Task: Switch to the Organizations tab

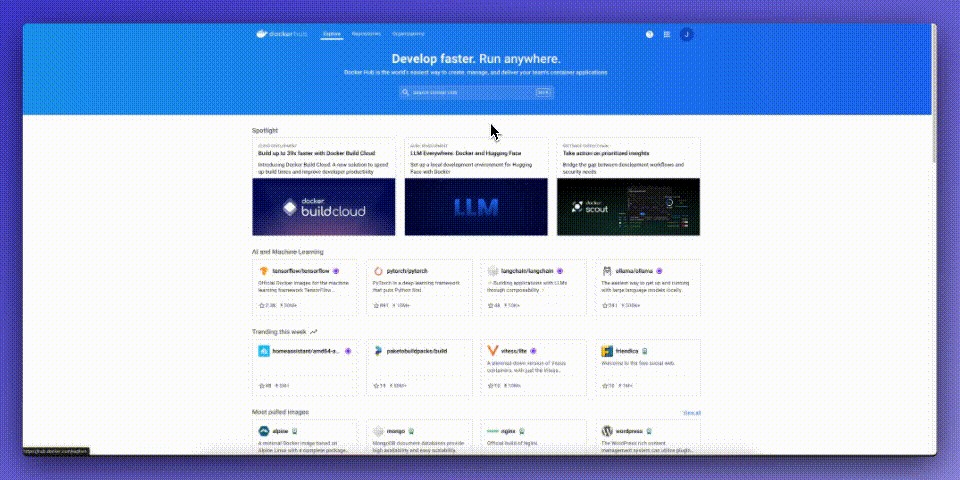Action: [408, 34]
